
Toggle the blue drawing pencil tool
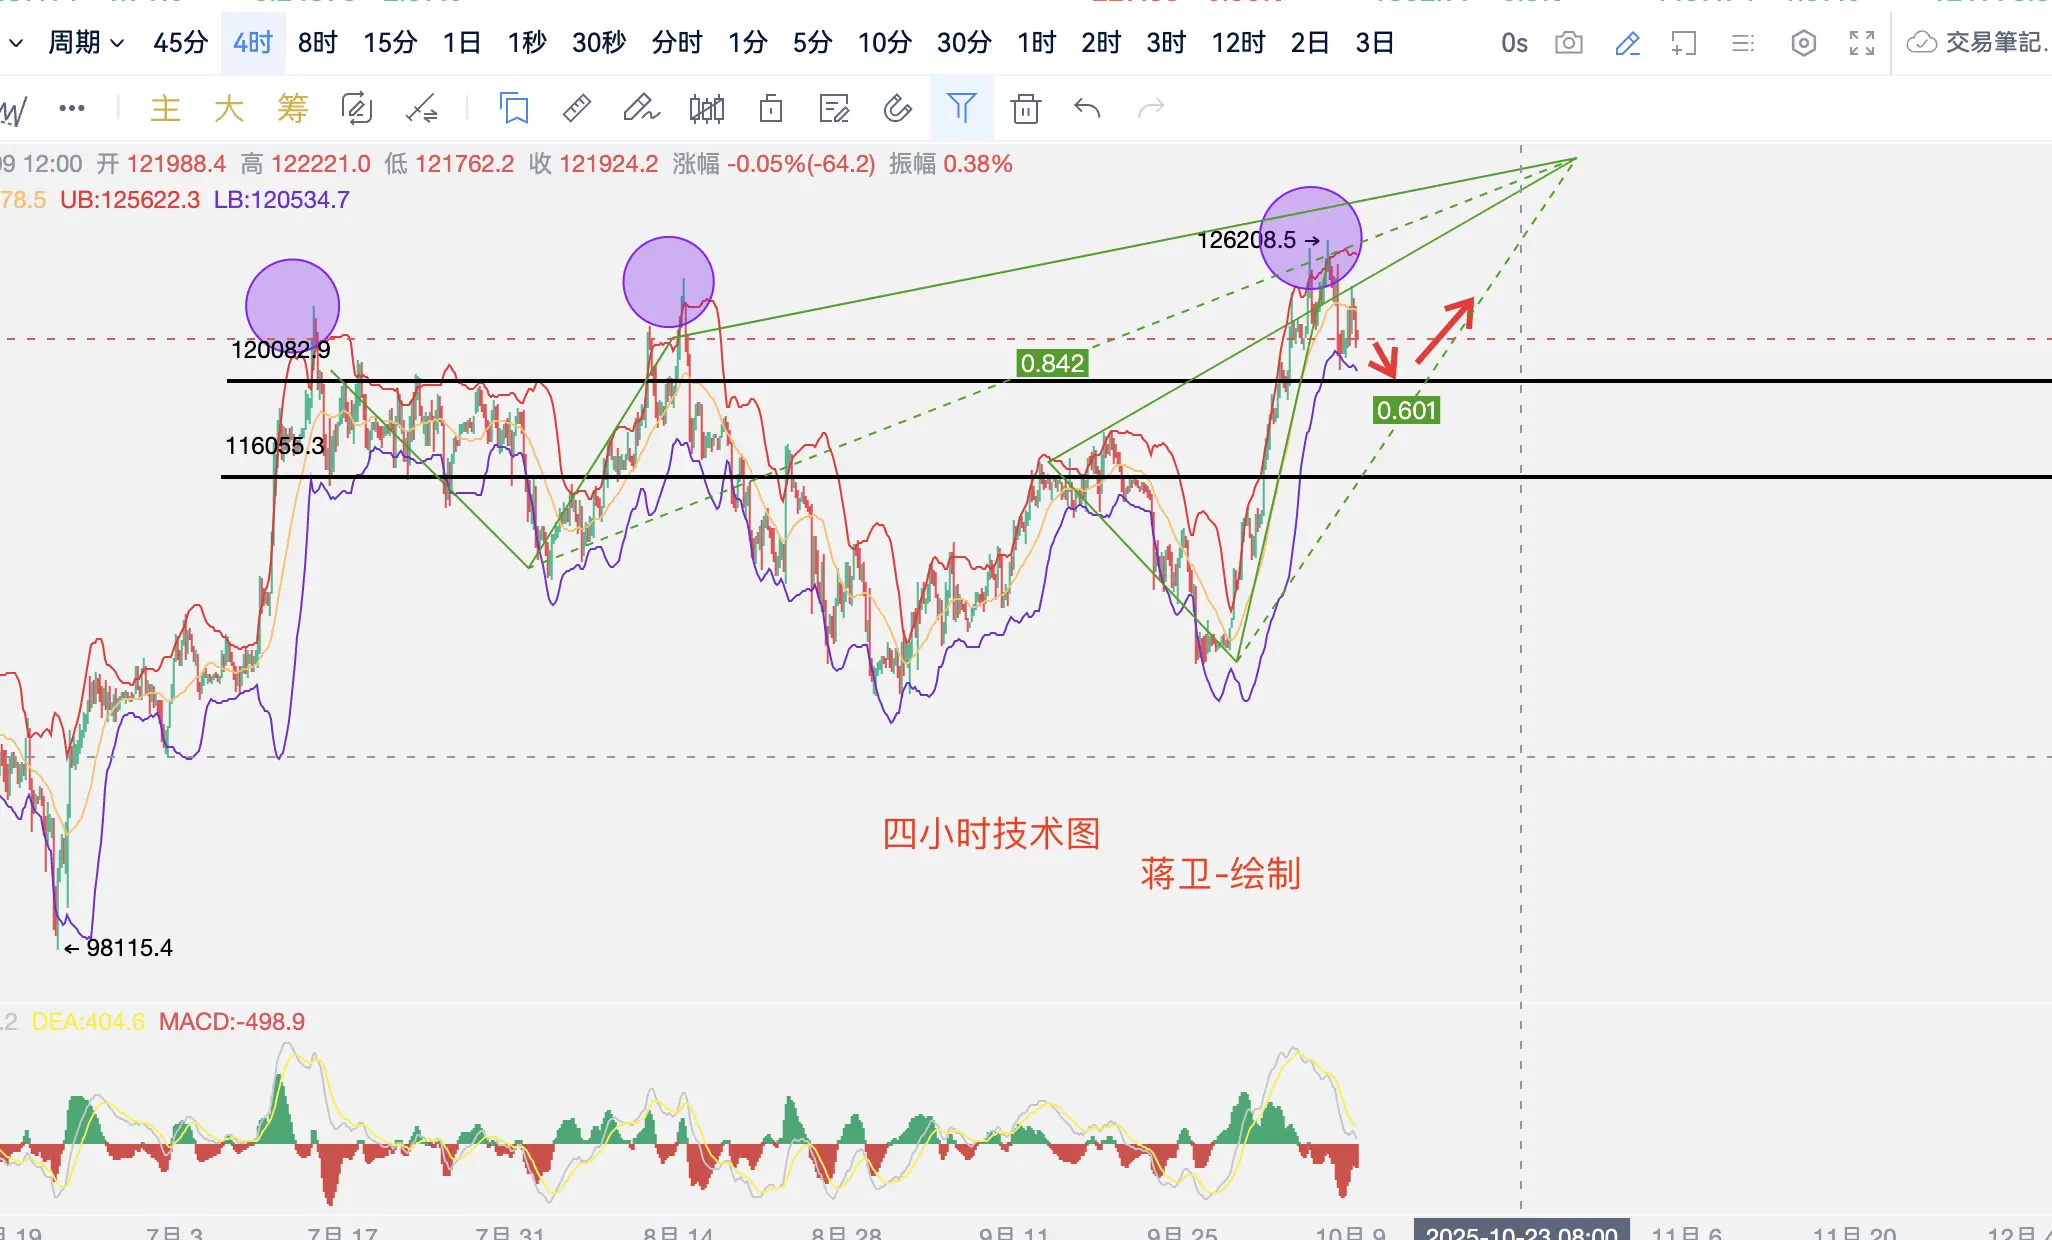click(1627, 43)
